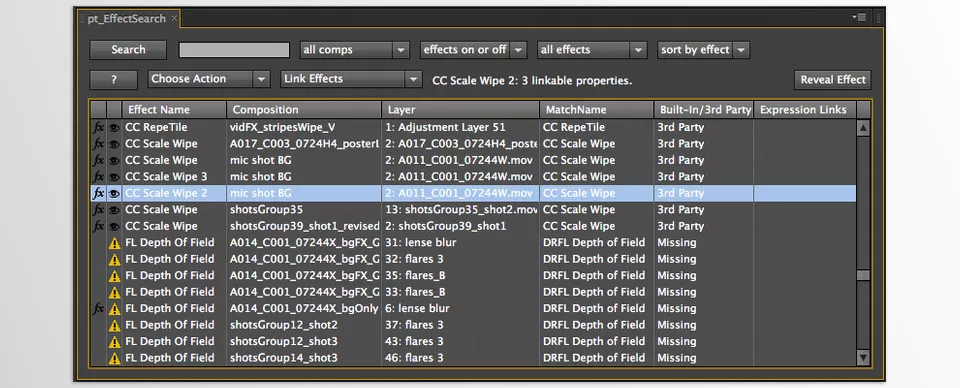Toggle fx icon on CC RepeTile row
The height and width of the screenshot is (388, 960).
(99, 127)
